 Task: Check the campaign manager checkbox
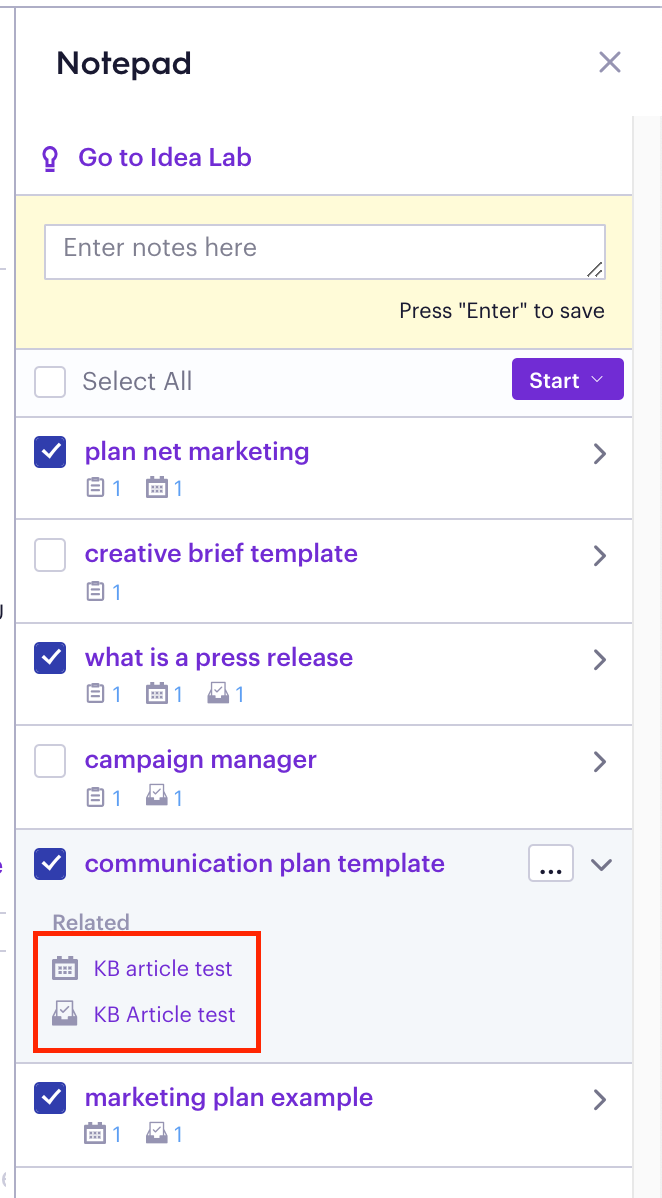coord(50,761)
